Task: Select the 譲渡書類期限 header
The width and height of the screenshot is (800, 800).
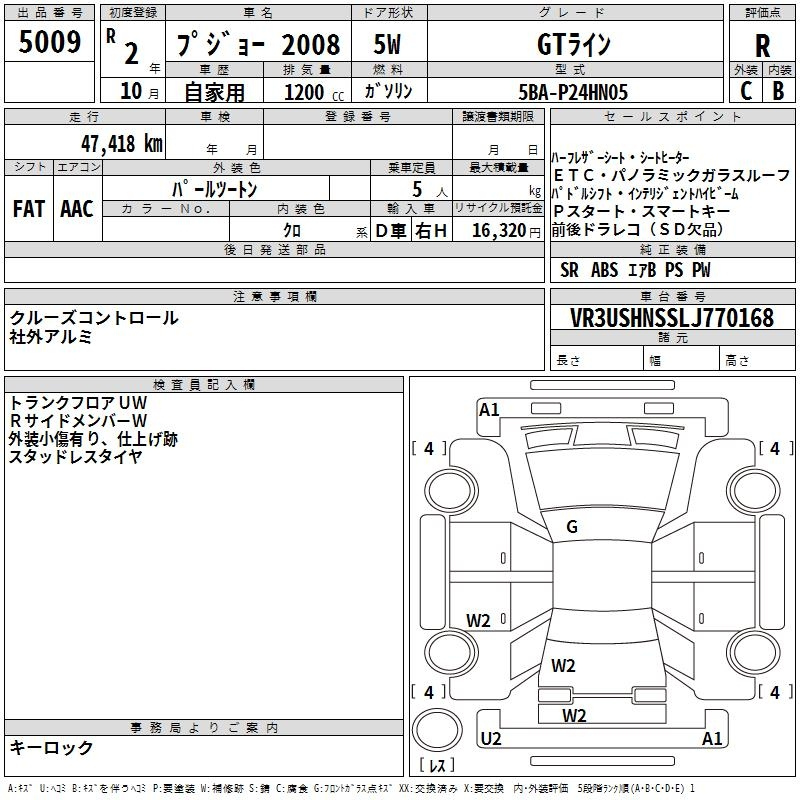Action: coord(498,117)
